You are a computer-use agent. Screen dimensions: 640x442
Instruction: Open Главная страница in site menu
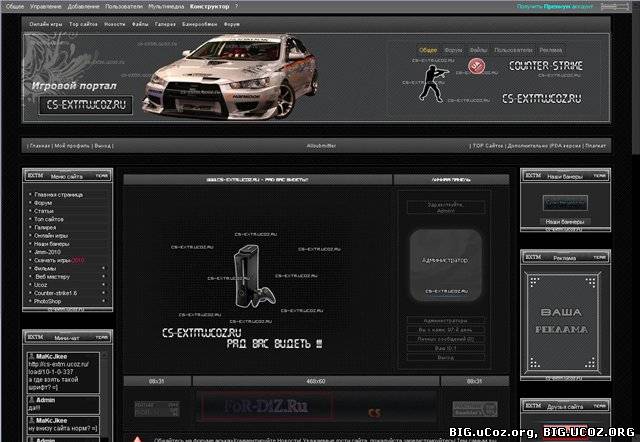click(58, 195)
